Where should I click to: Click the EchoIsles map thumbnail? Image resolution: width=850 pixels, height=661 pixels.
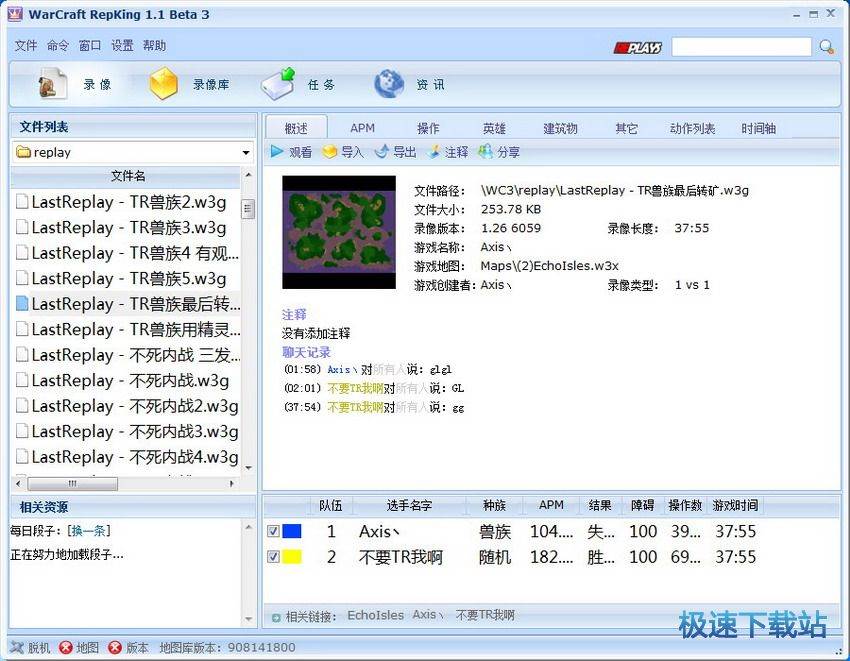pos(339,233)
